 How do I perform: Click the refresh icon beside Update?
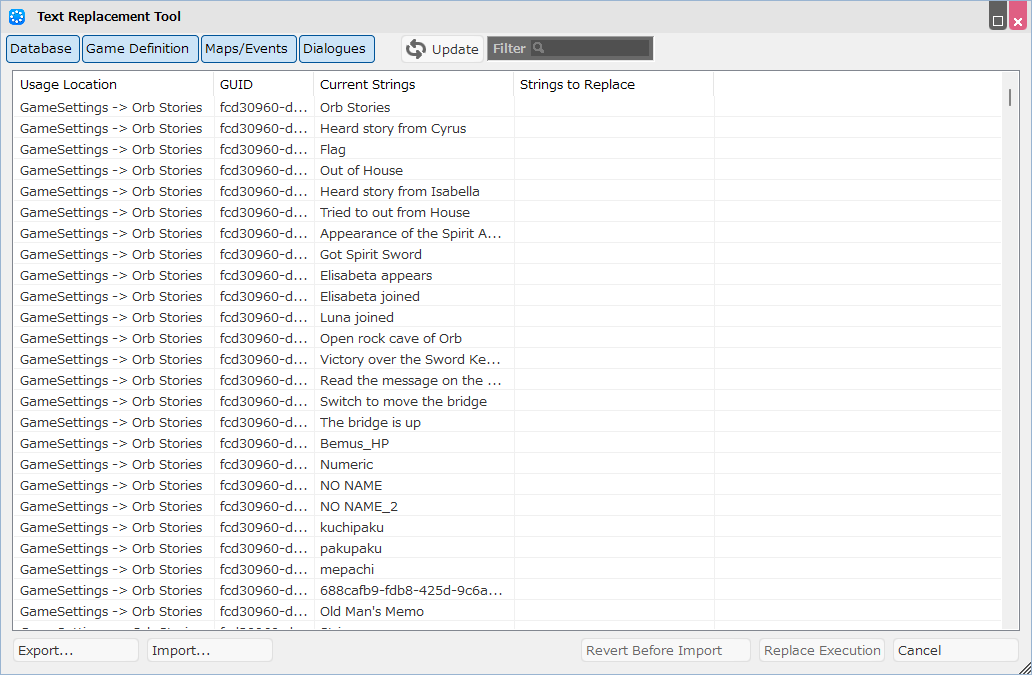coord(414,47)
